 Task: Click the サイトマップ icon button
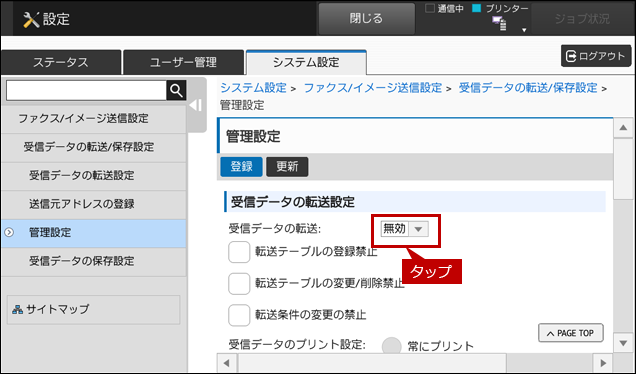click(94, 310)
